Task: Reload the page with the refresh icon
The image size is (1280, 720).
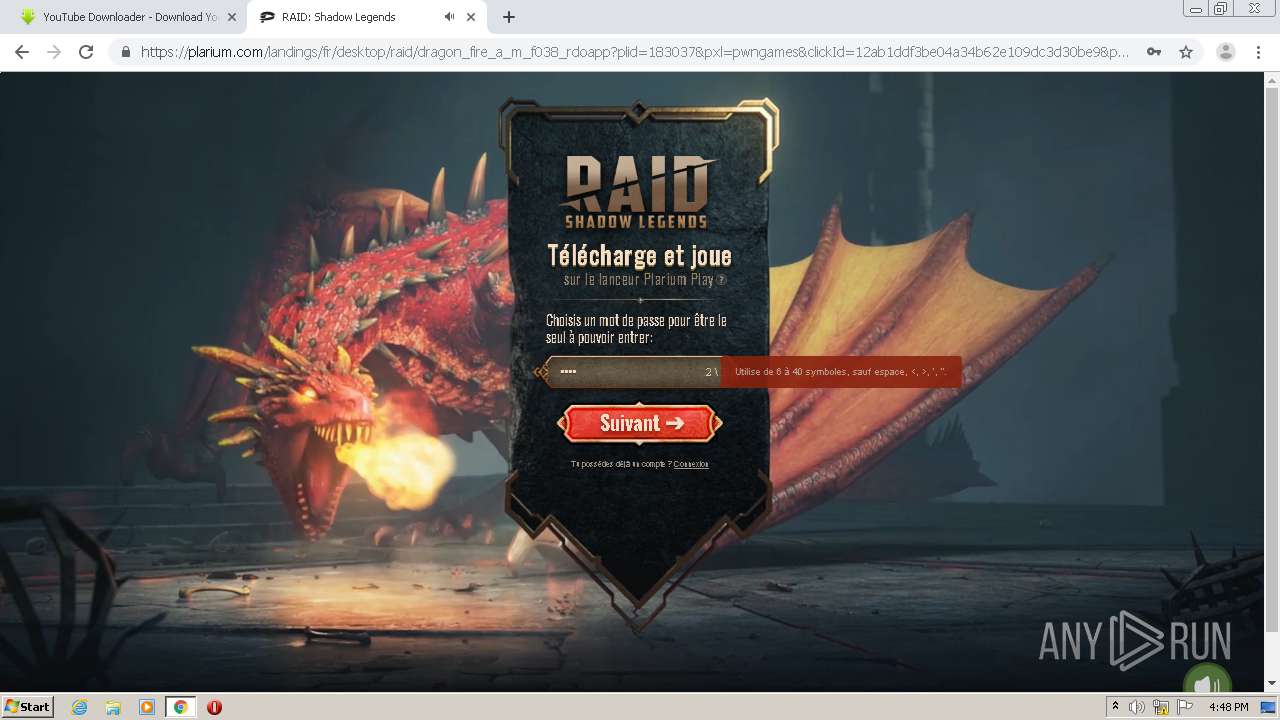Action: pyautogui.click(x=86, y=52)
